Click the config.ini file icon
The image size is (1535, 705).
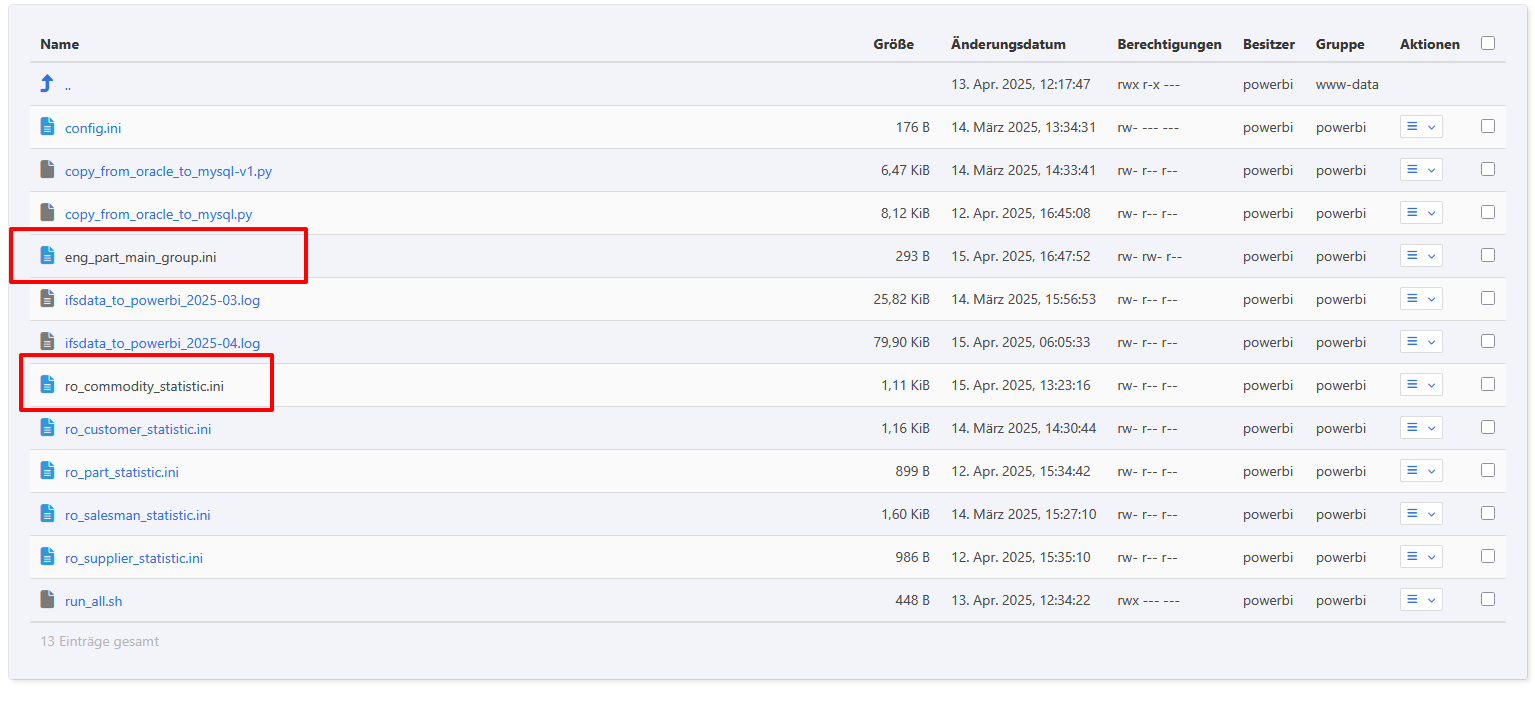pyautogui.click(x=47, y=127)
